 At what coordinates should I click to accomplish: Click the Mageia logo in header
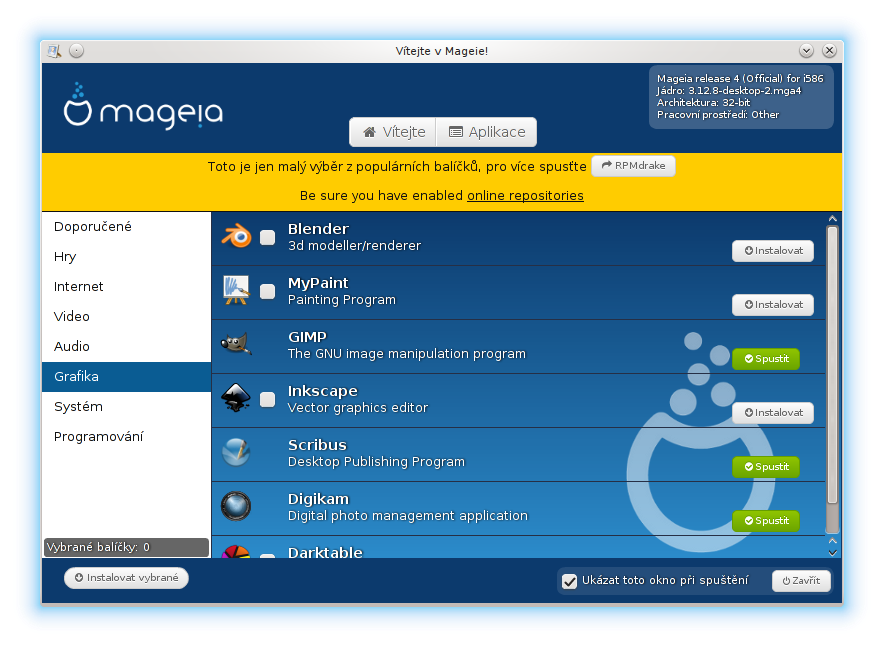143,106
